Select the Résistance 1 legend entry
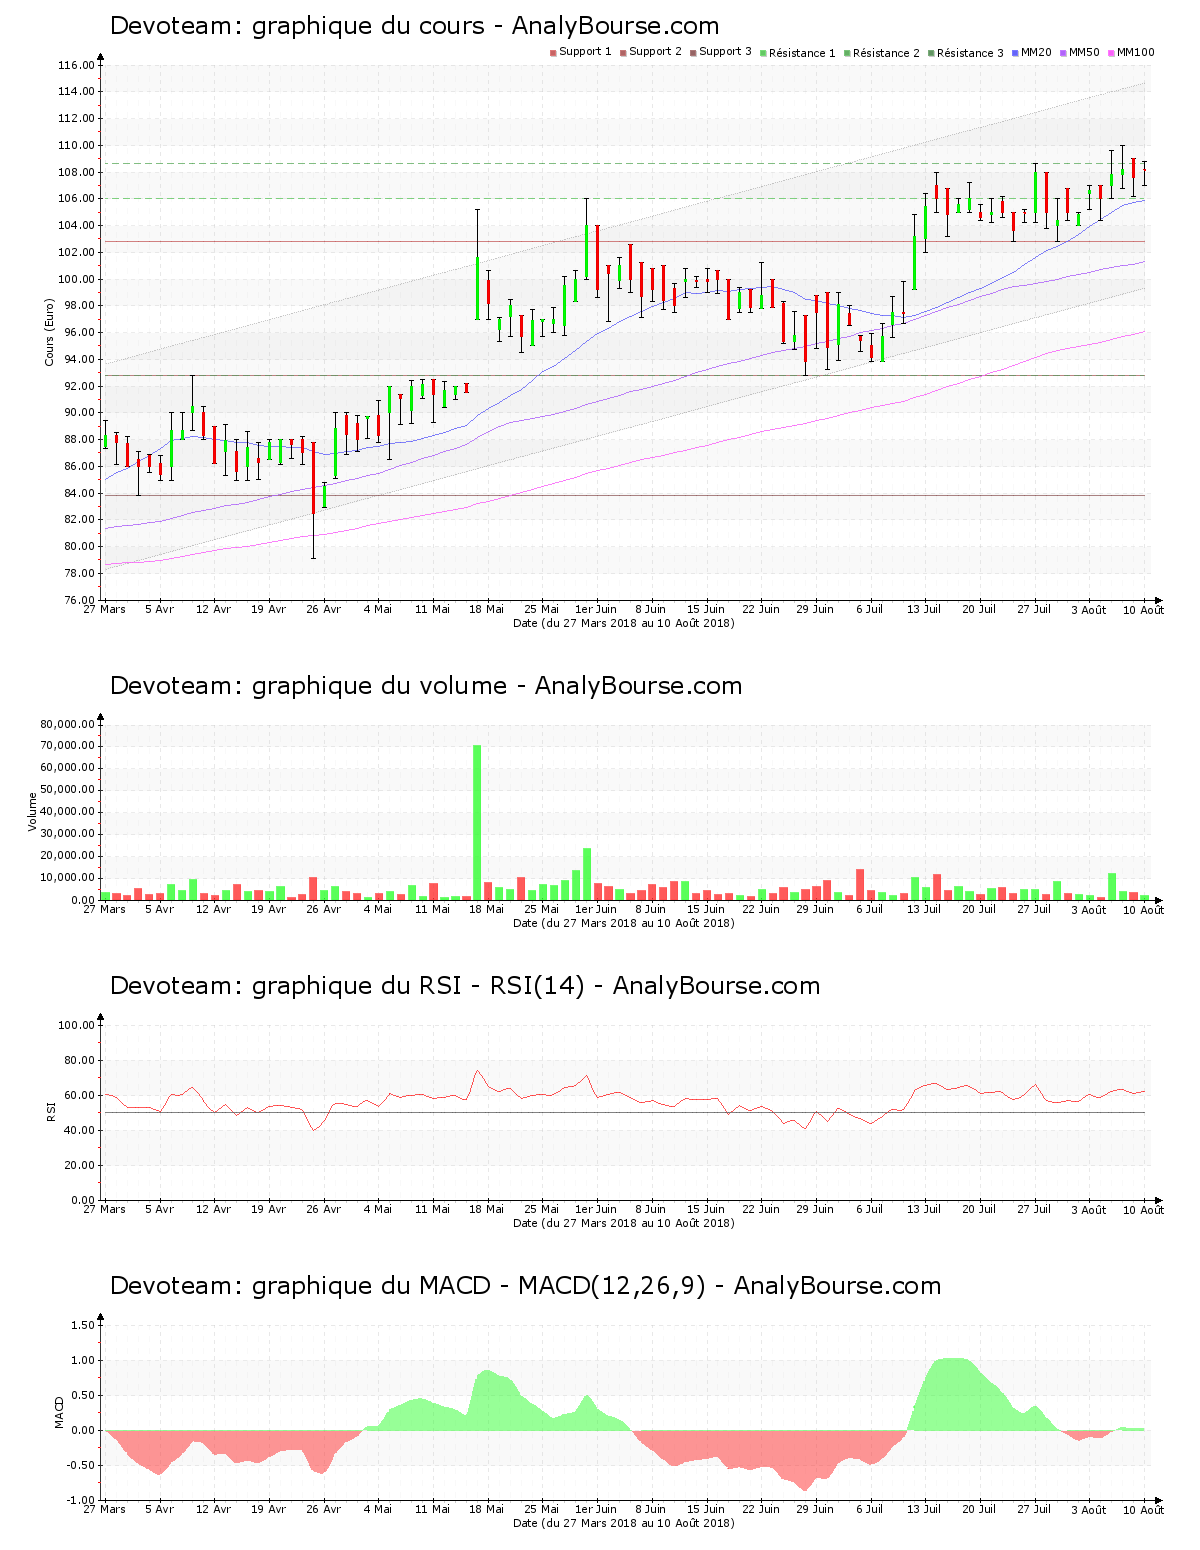This screenshot has height=1550, width=1200. pyautogui.click(x=798, y=53)
